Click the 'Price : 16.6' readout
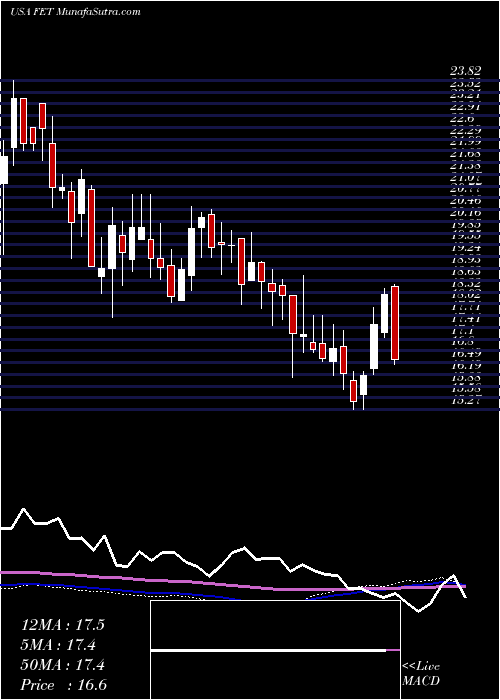Viewport: 500px width, 700px height. (64, 685)
